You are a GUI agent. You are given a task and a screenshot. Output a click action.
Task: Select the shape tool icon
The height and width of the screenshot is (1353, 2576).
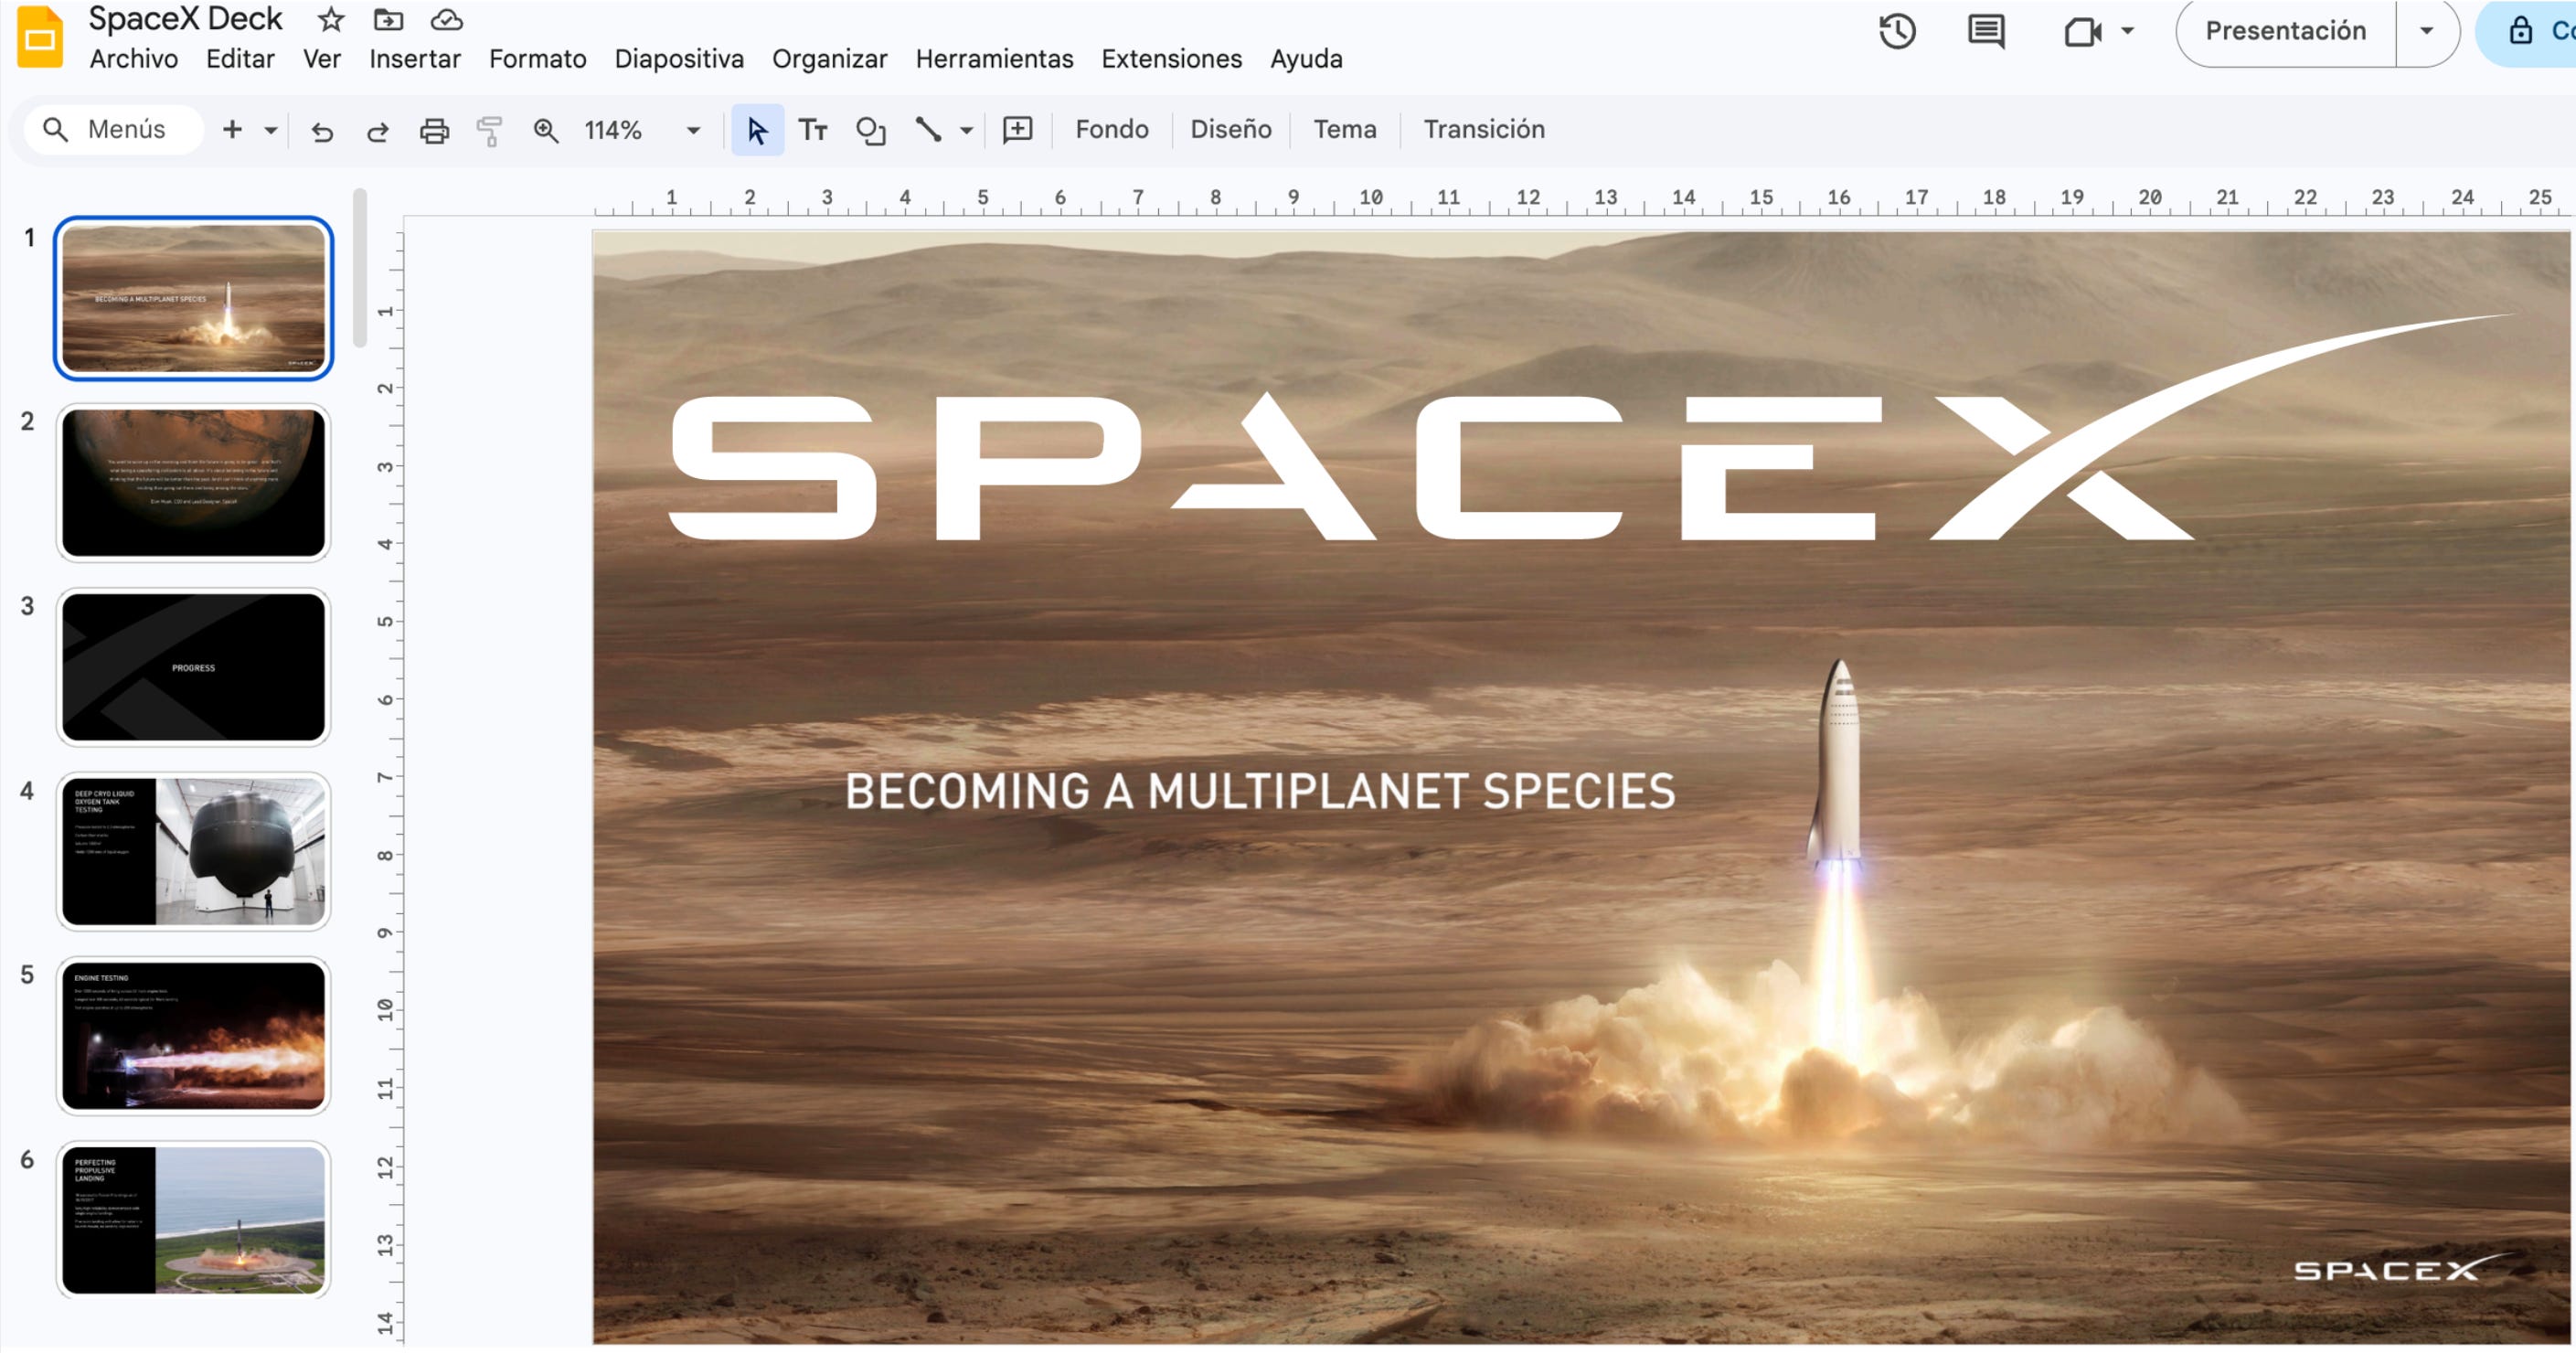870,131
